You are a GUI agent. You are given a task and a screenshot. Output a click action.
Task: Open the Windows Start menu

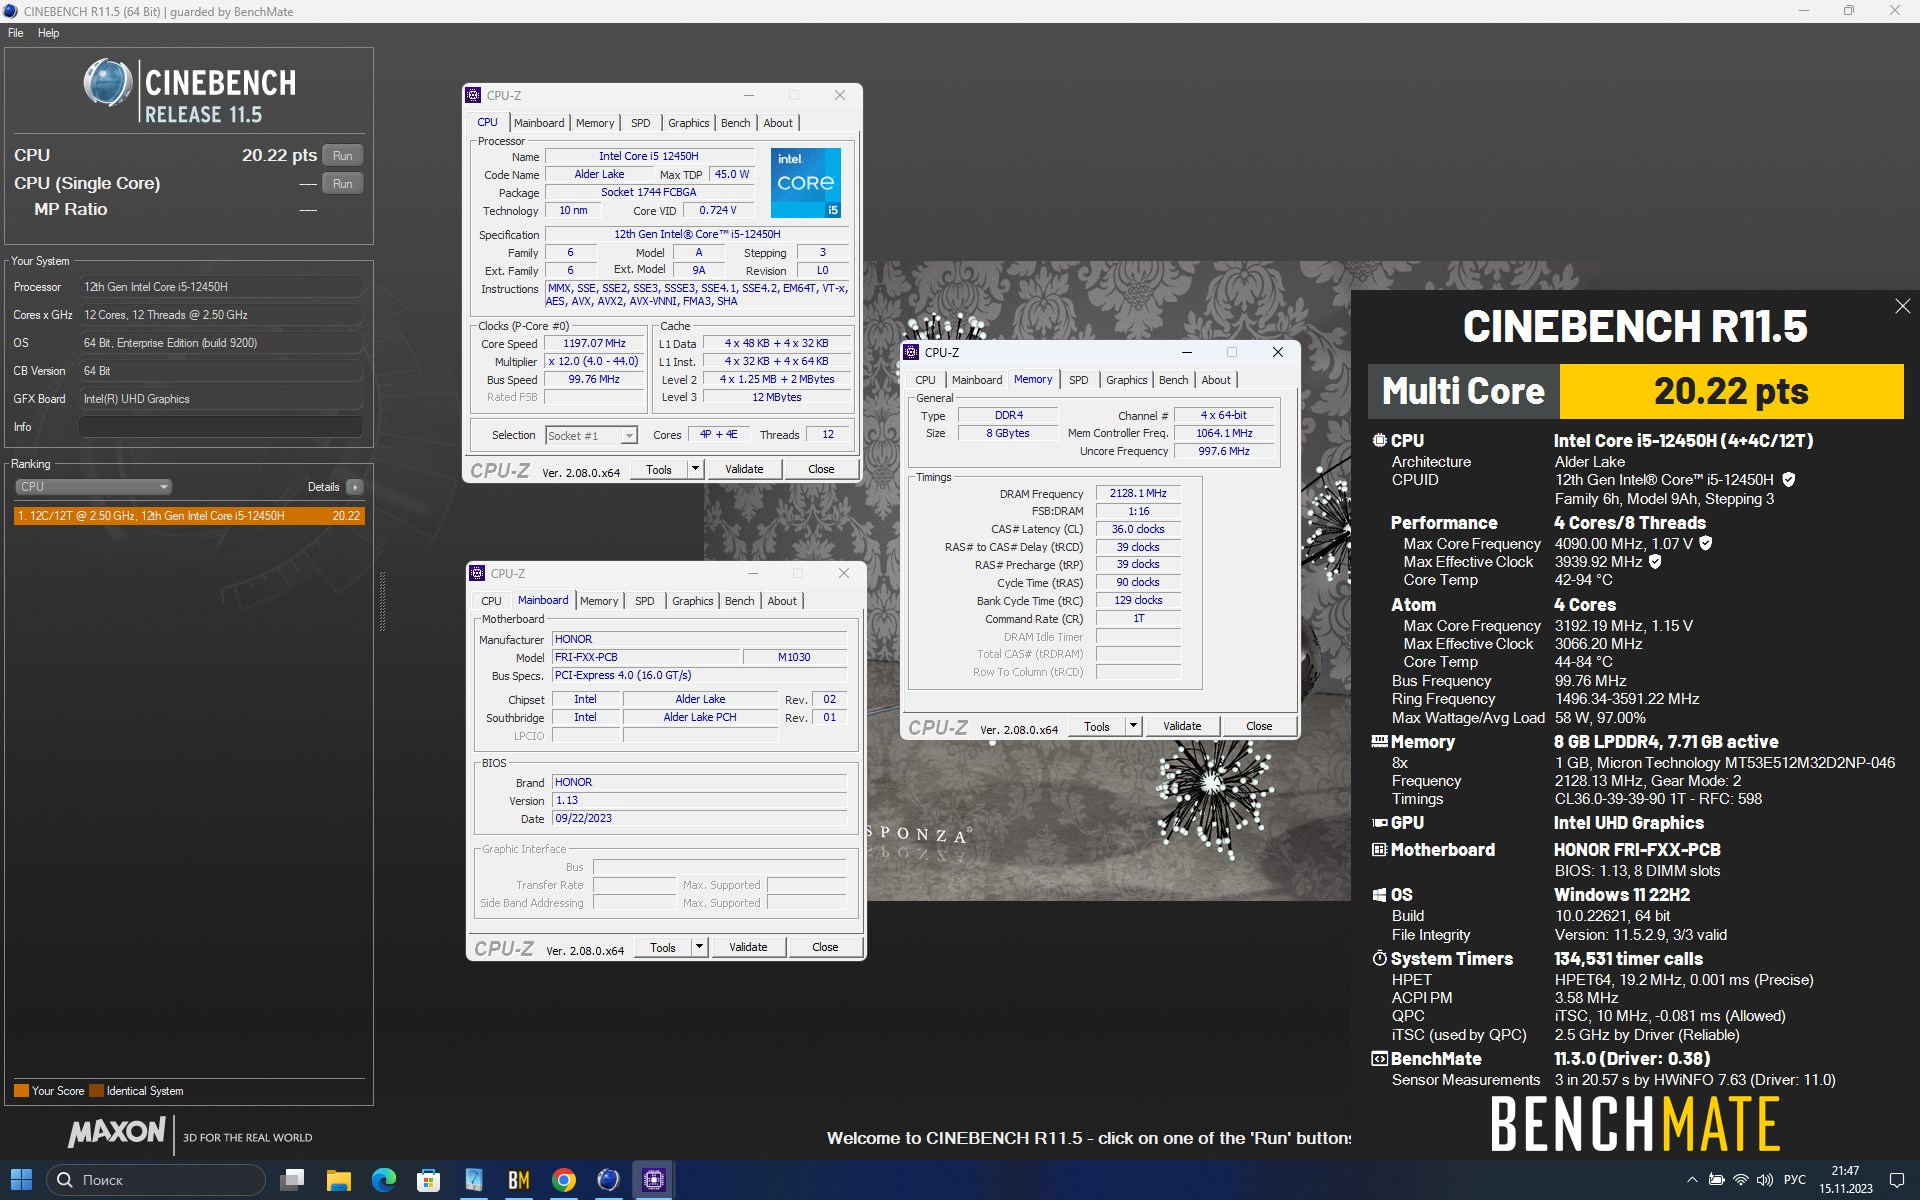pos(21,1180)
